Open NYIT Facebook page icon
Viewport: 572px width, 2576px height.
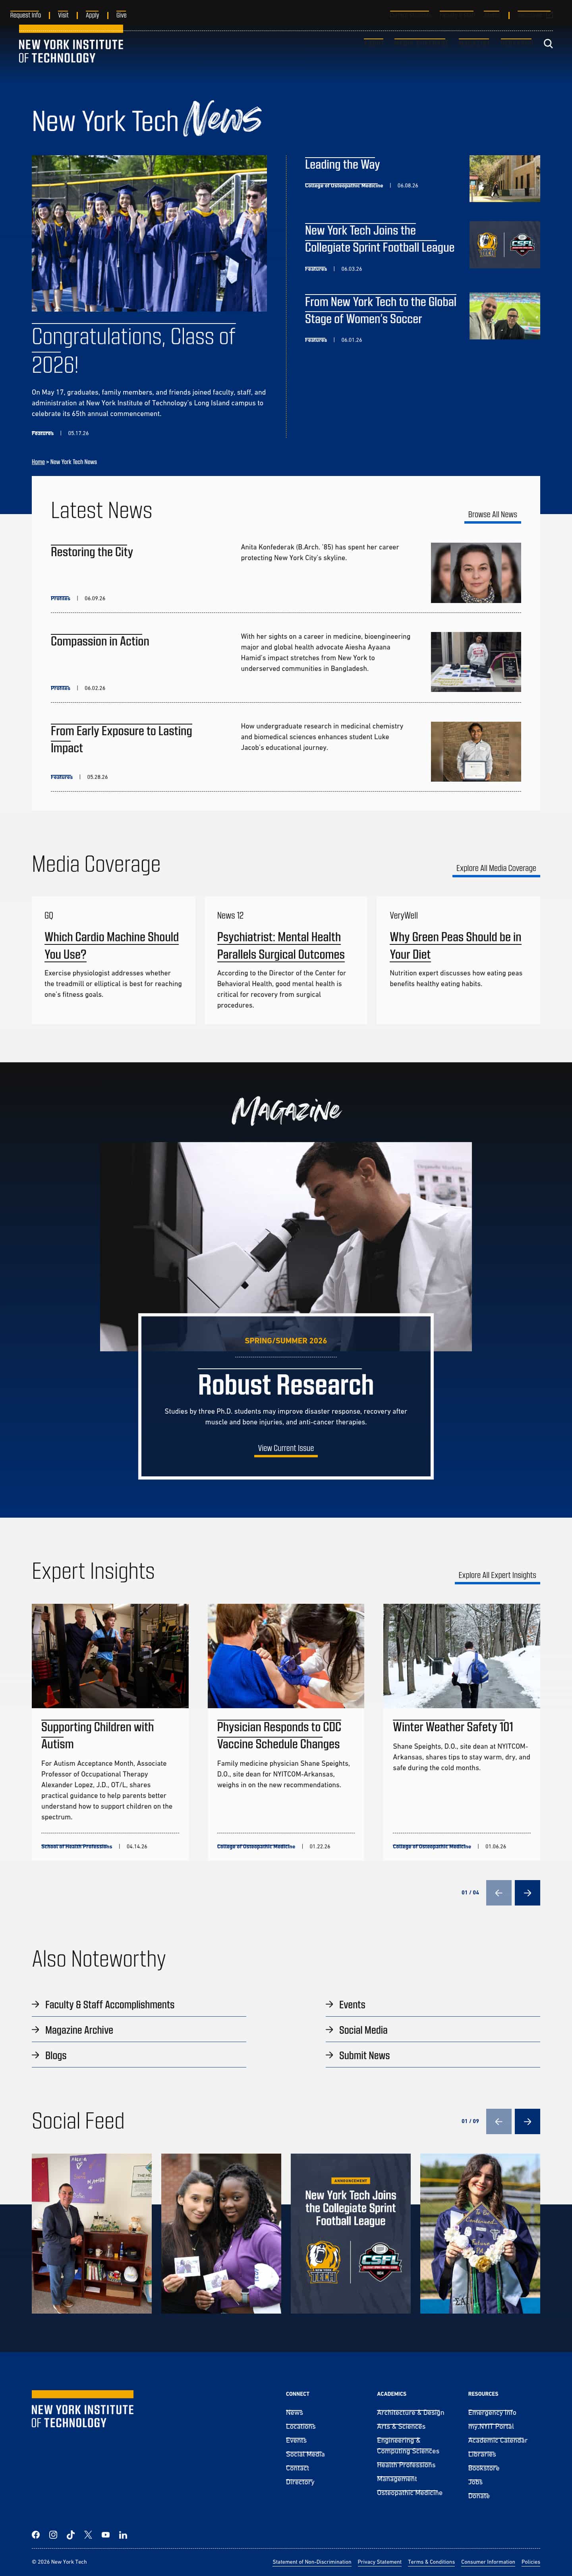click(36, 2535)
